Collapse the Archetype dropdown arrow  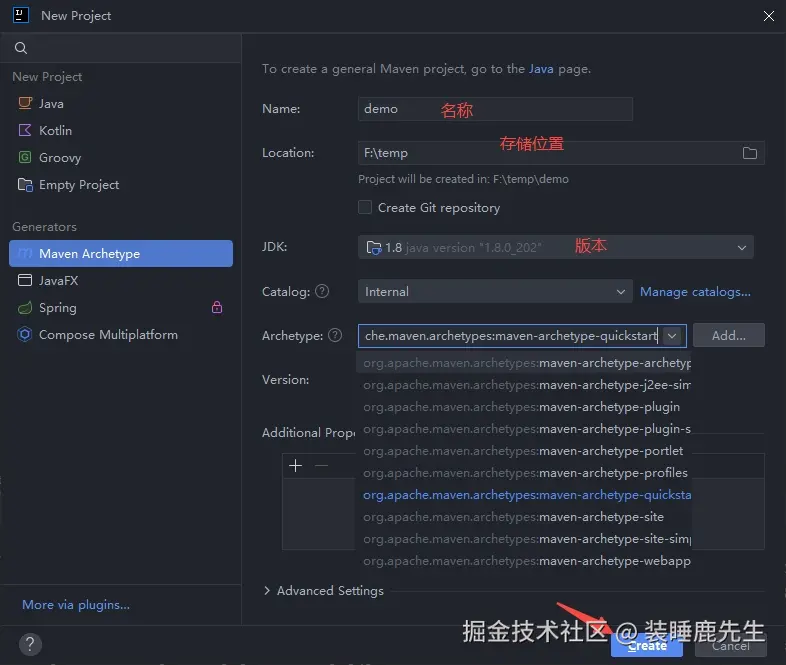(x=672, y=336)
